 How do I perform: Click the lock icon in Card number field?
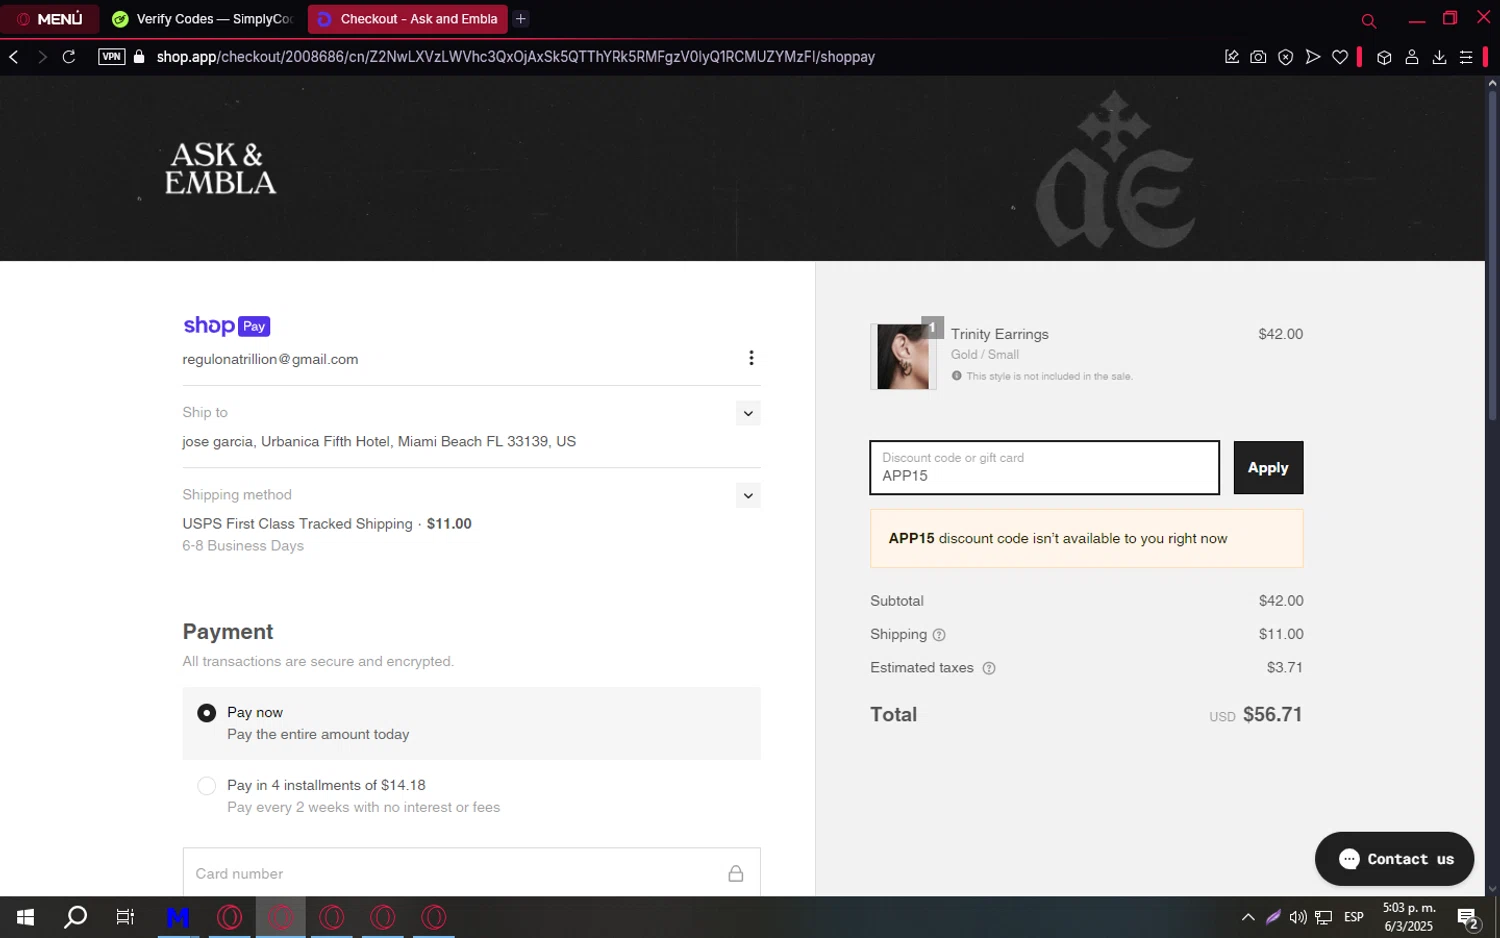[736, 873]
